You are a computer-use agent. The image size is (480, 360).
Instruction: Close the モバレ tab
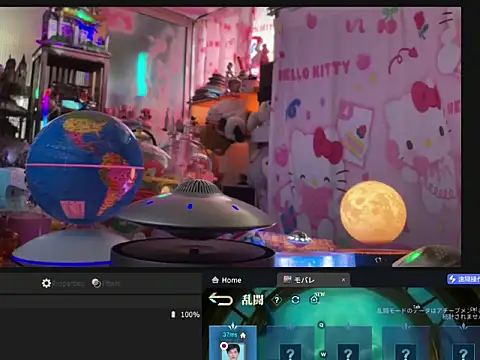(343, 280)
